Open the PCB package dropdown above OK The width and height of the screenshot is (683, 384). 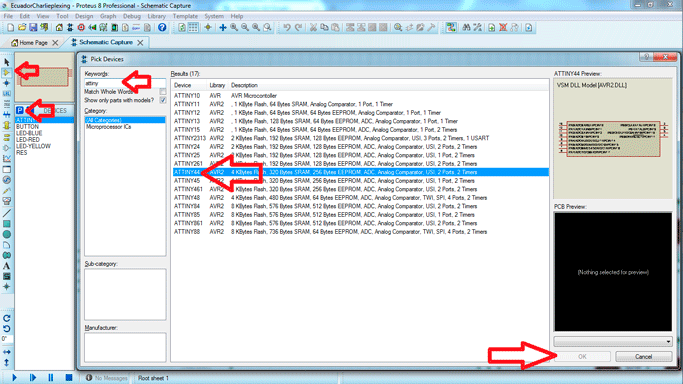click(613, 341)
